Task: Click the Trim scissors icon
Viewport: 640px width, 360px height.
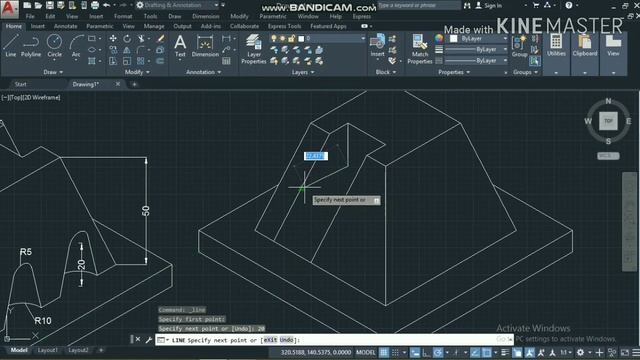Action: pos(141,38)
